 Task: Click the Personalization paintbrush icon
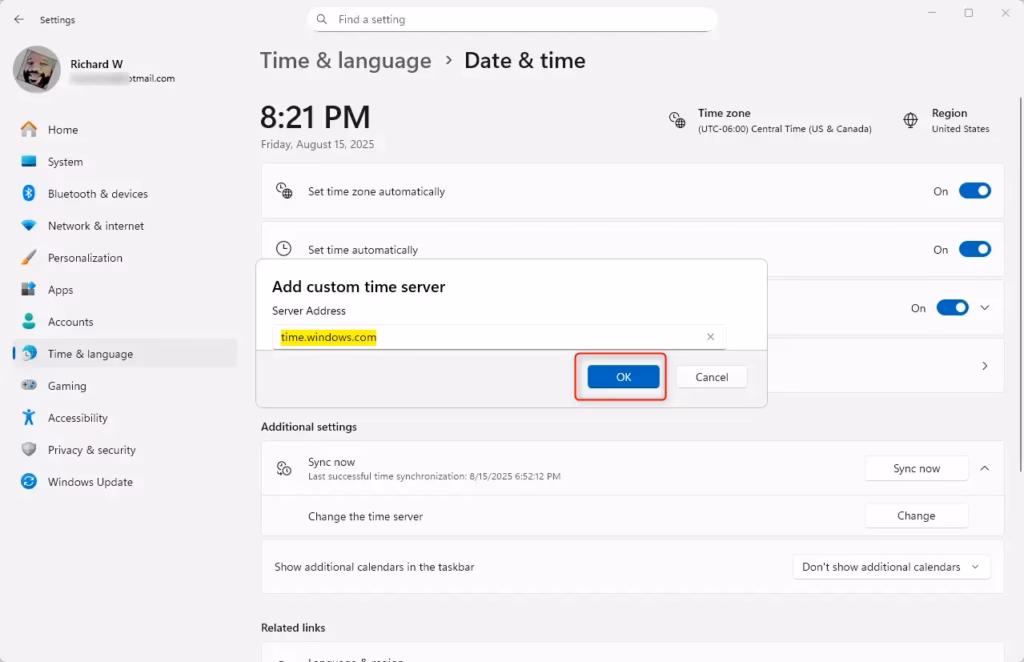pos(29,257)
